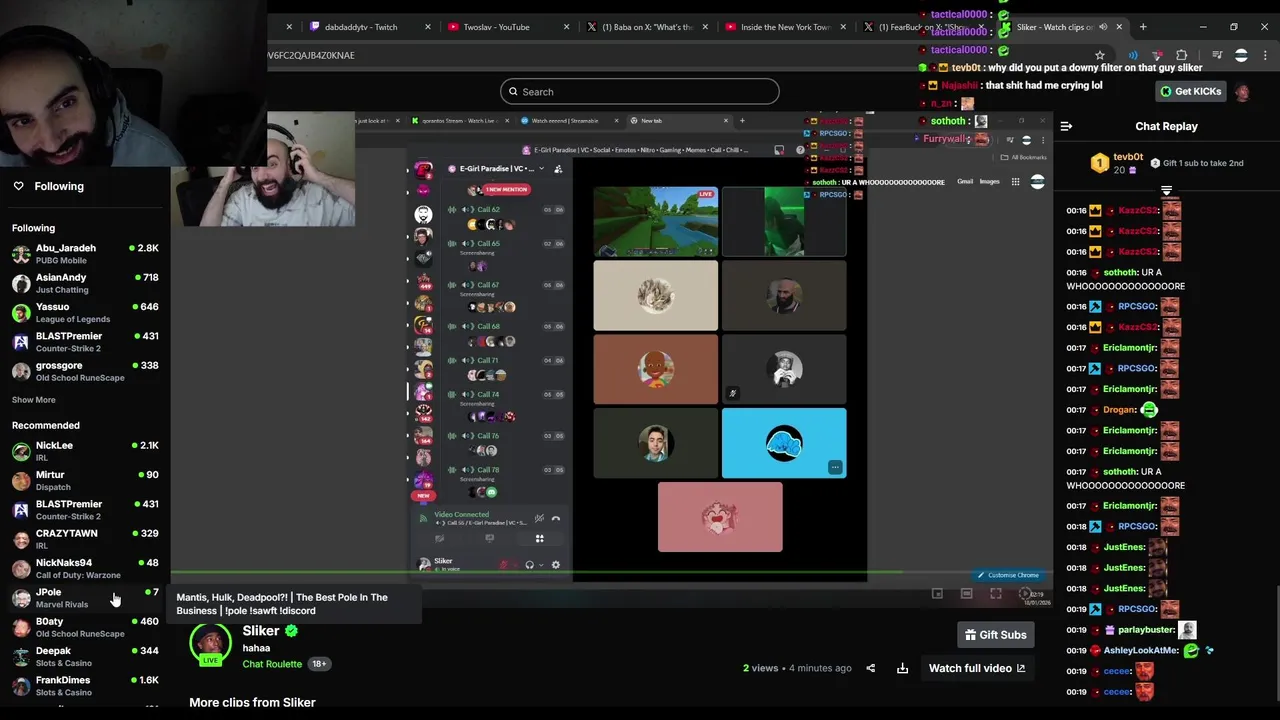
Task: Open the blue cast waves extension icon
Action: coord(1133,56)
